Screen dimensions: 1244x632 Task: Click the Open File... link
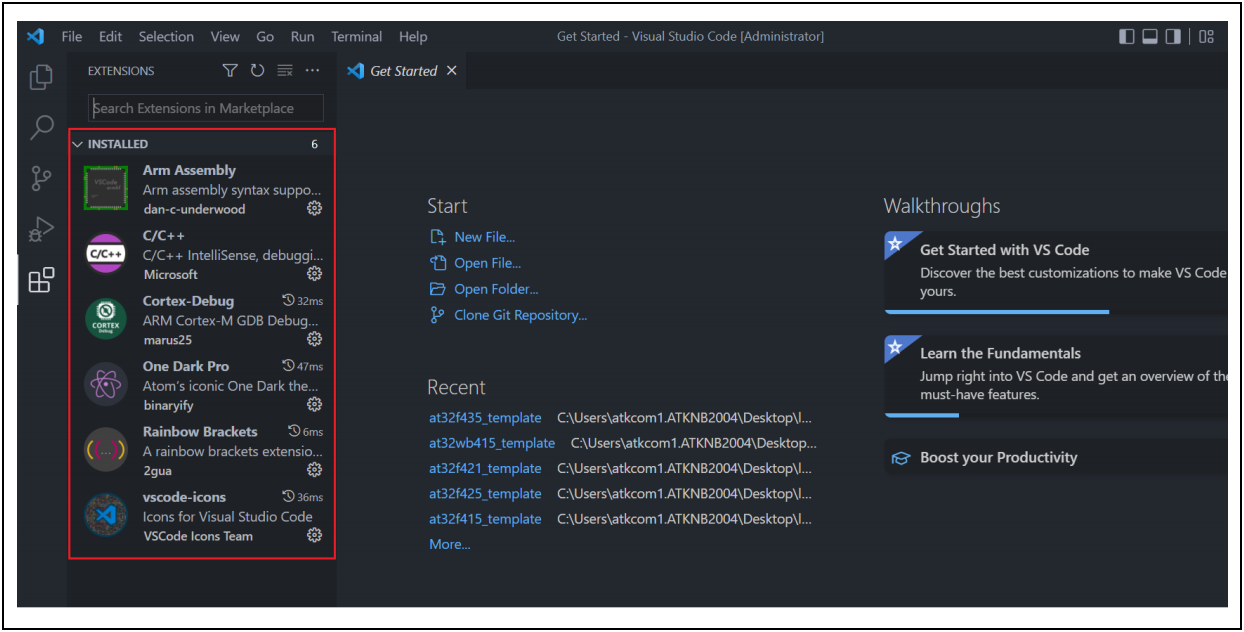(487, 263)
